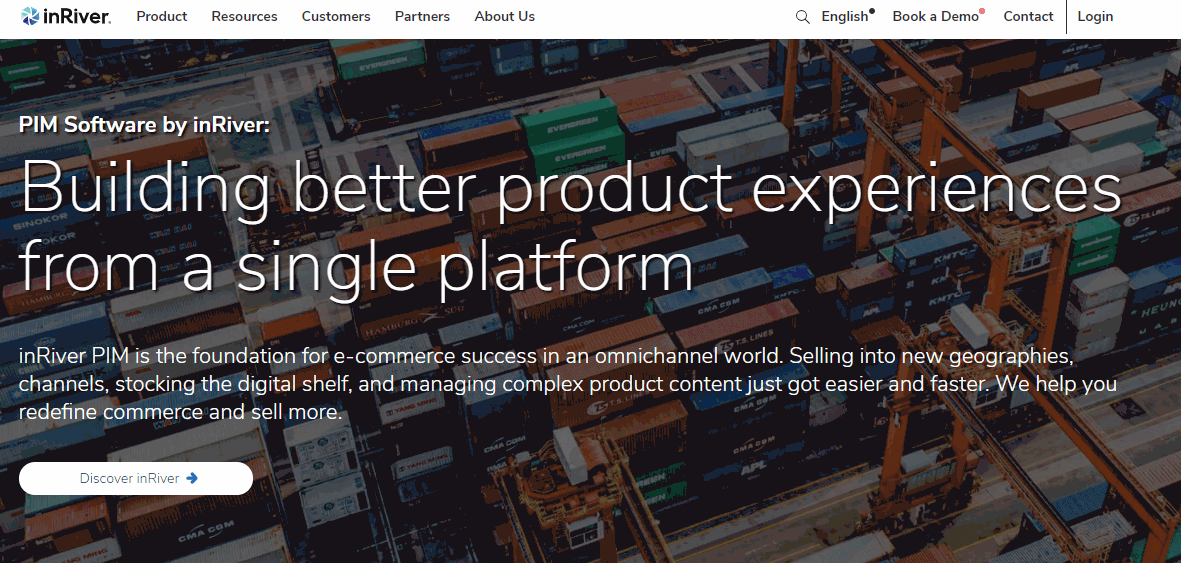
Task: Click the inRiver swirl logo icon
Action: pos(30,16)
